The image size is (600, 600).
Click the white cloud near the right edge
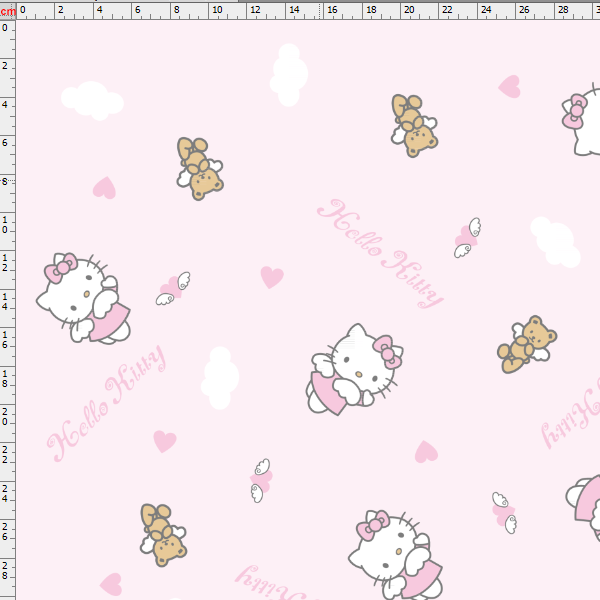(x=555, y=242)
